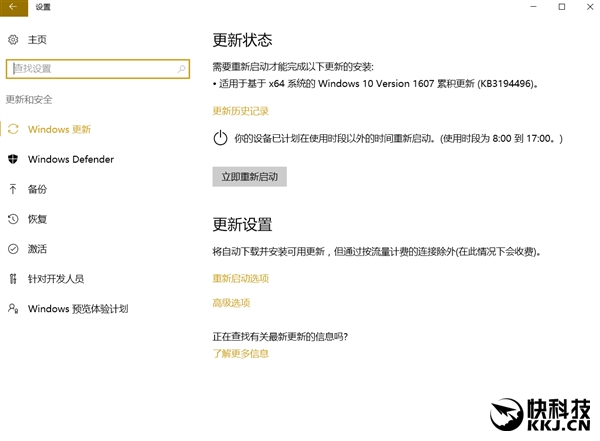
Task: Go back with the arrow button
Action: click(x=13, y=7)
